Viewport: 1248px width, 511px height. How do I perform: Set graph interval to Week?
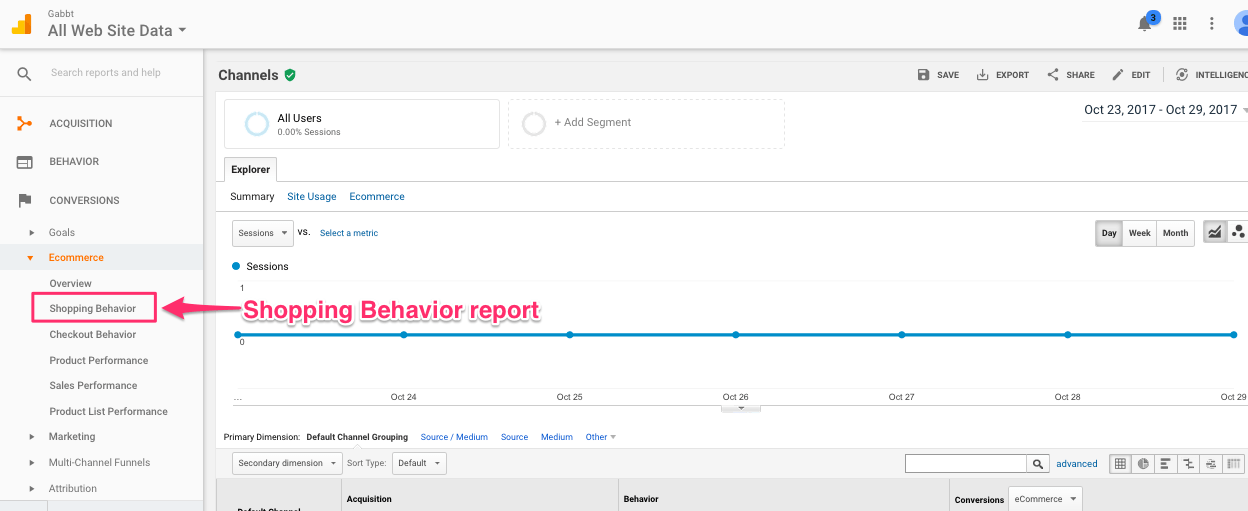click(x=1140, y=233)
